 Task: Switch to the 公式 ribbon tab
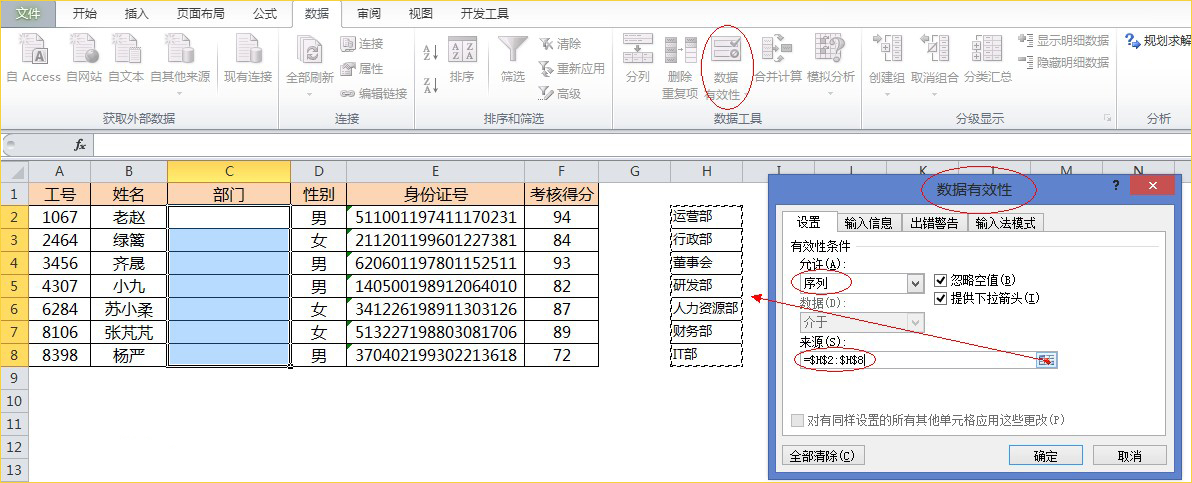pos(265,14)
